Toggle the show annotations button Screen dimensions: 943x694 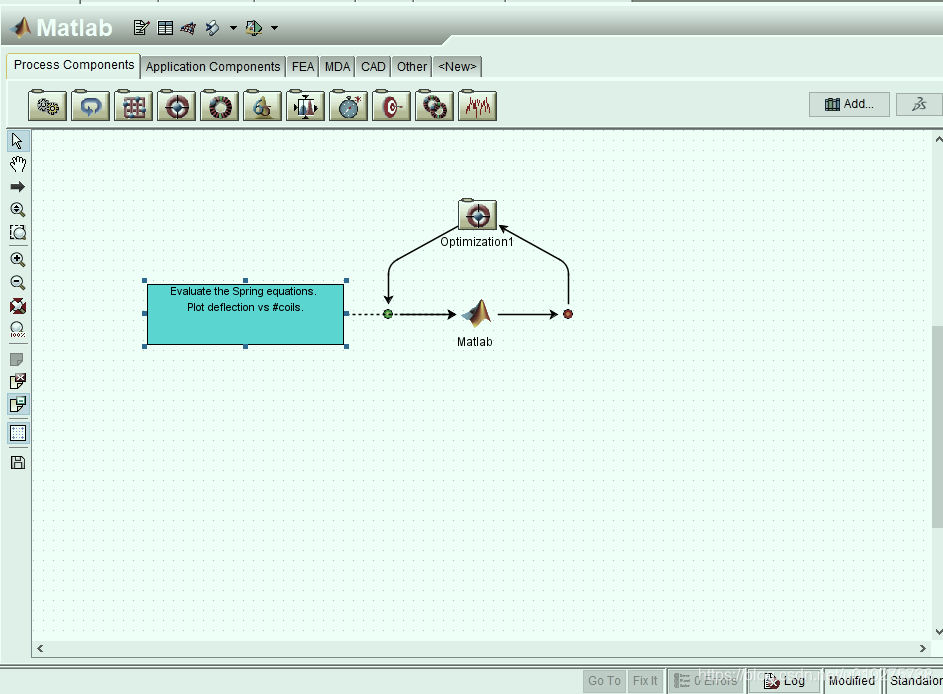coord(18,405)
